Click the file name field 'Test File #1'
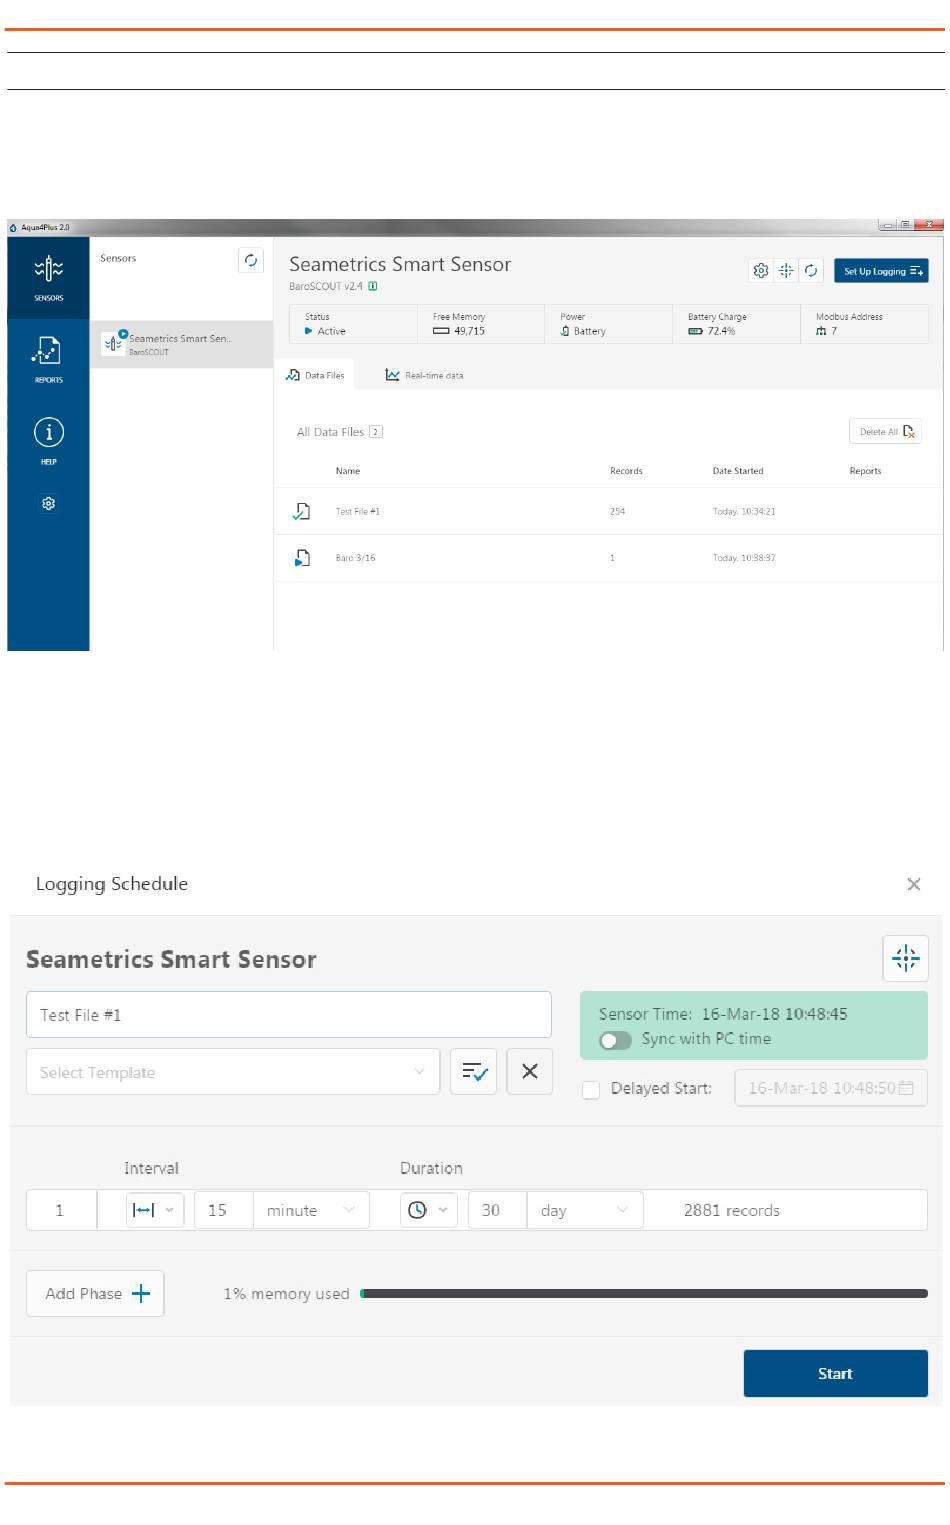 (x=289, y=1015)
